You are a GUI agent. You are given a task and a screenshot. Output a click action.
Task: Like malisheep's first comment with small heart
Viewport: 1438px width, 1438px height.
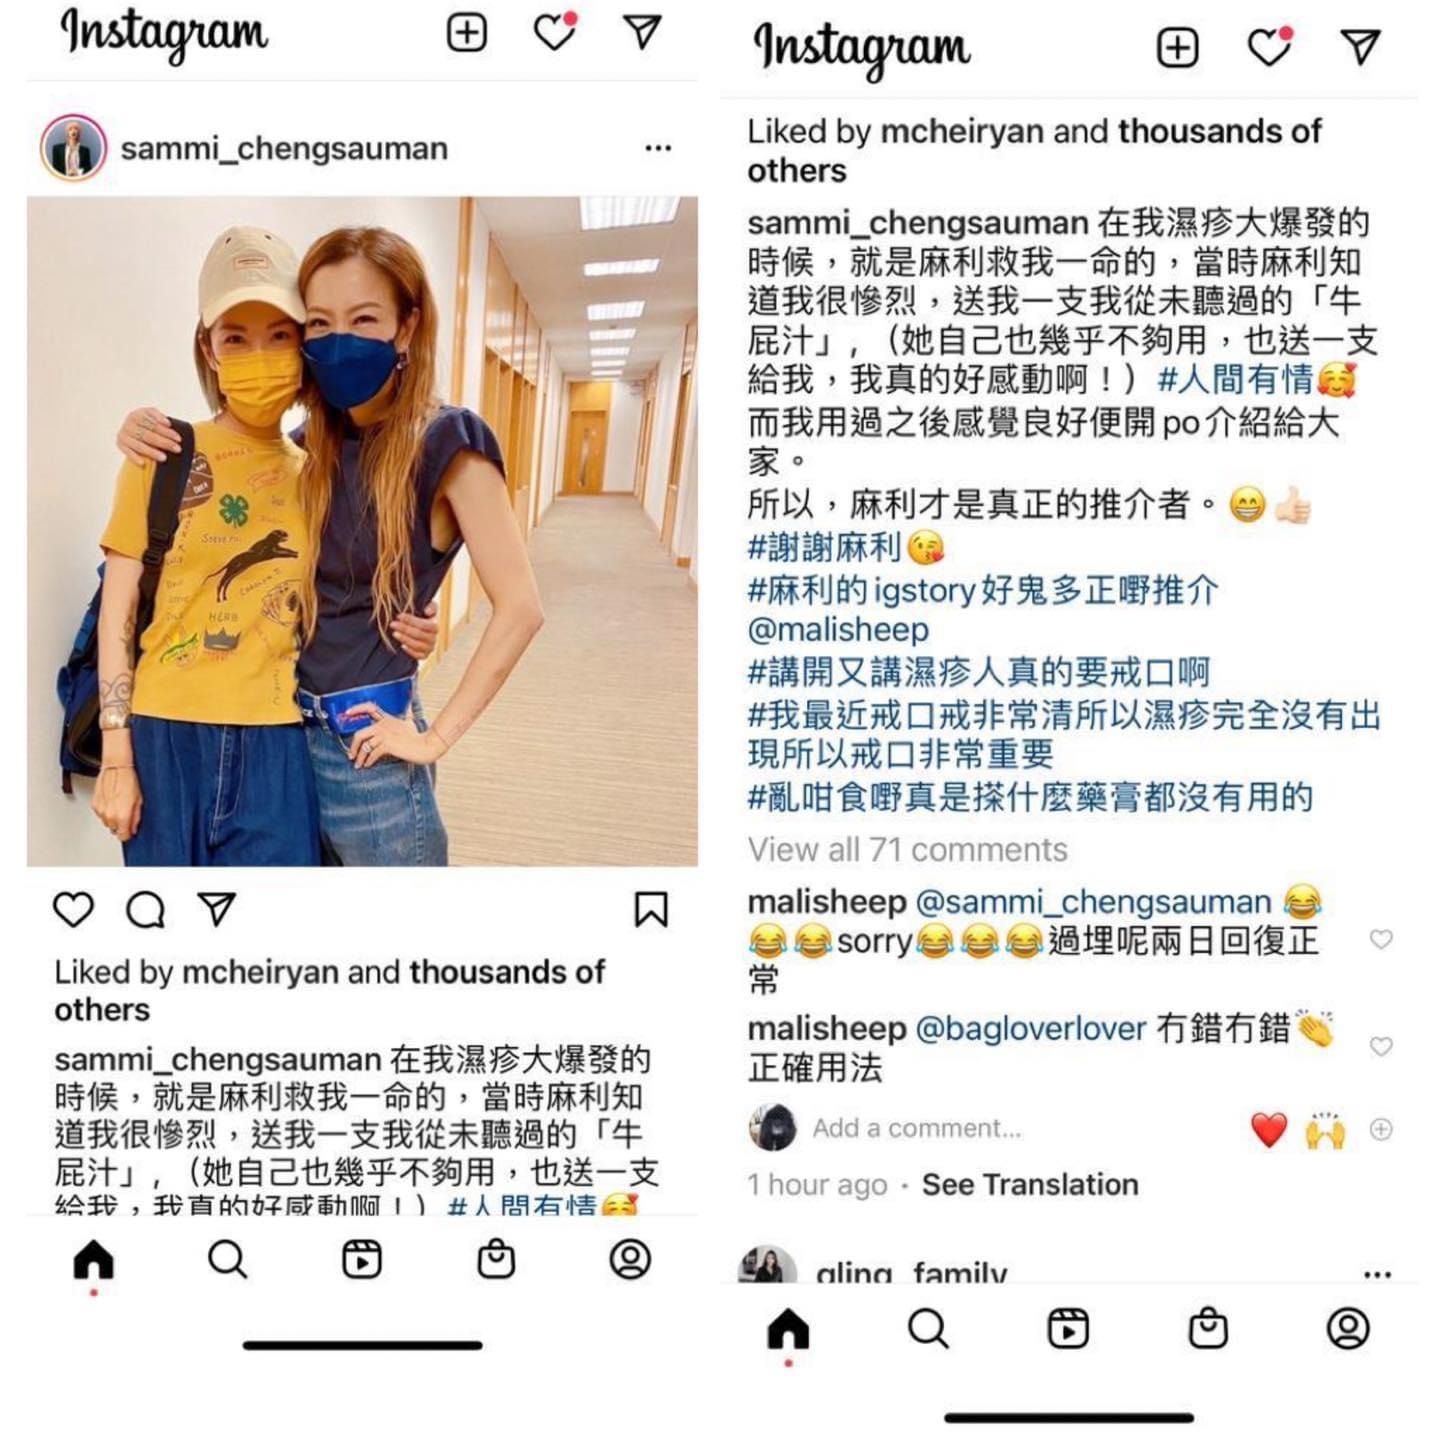(1381, 939)
